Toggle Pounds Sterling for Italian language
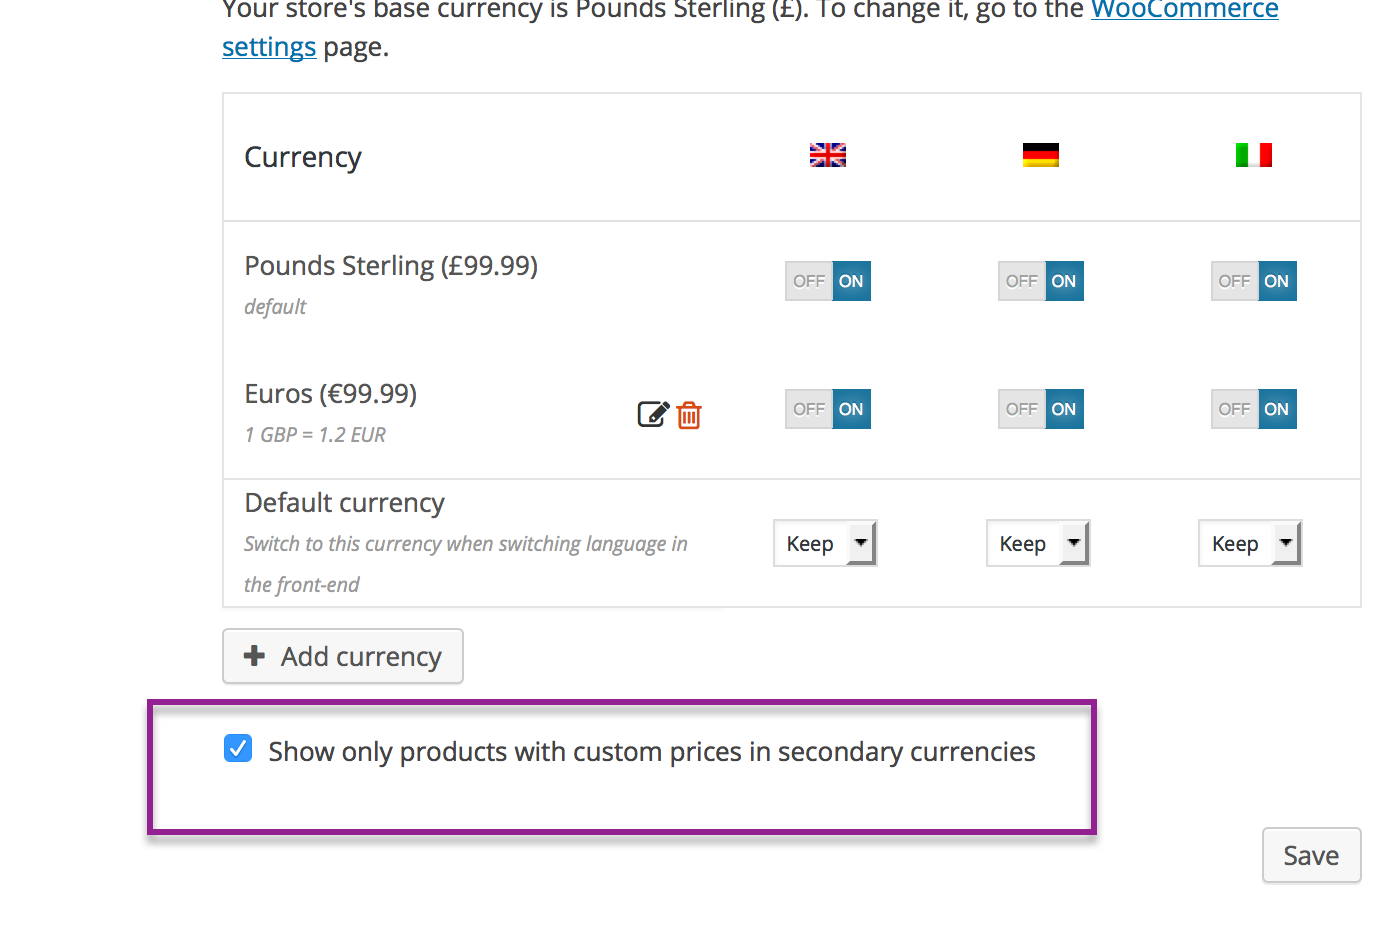Viewport: 1400px width, 928px height. [1254, 281]
